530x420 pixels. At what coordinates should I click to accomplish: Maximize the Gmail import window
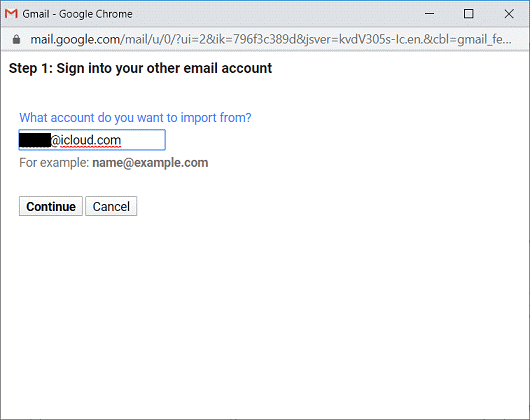(x=468, y=14)
